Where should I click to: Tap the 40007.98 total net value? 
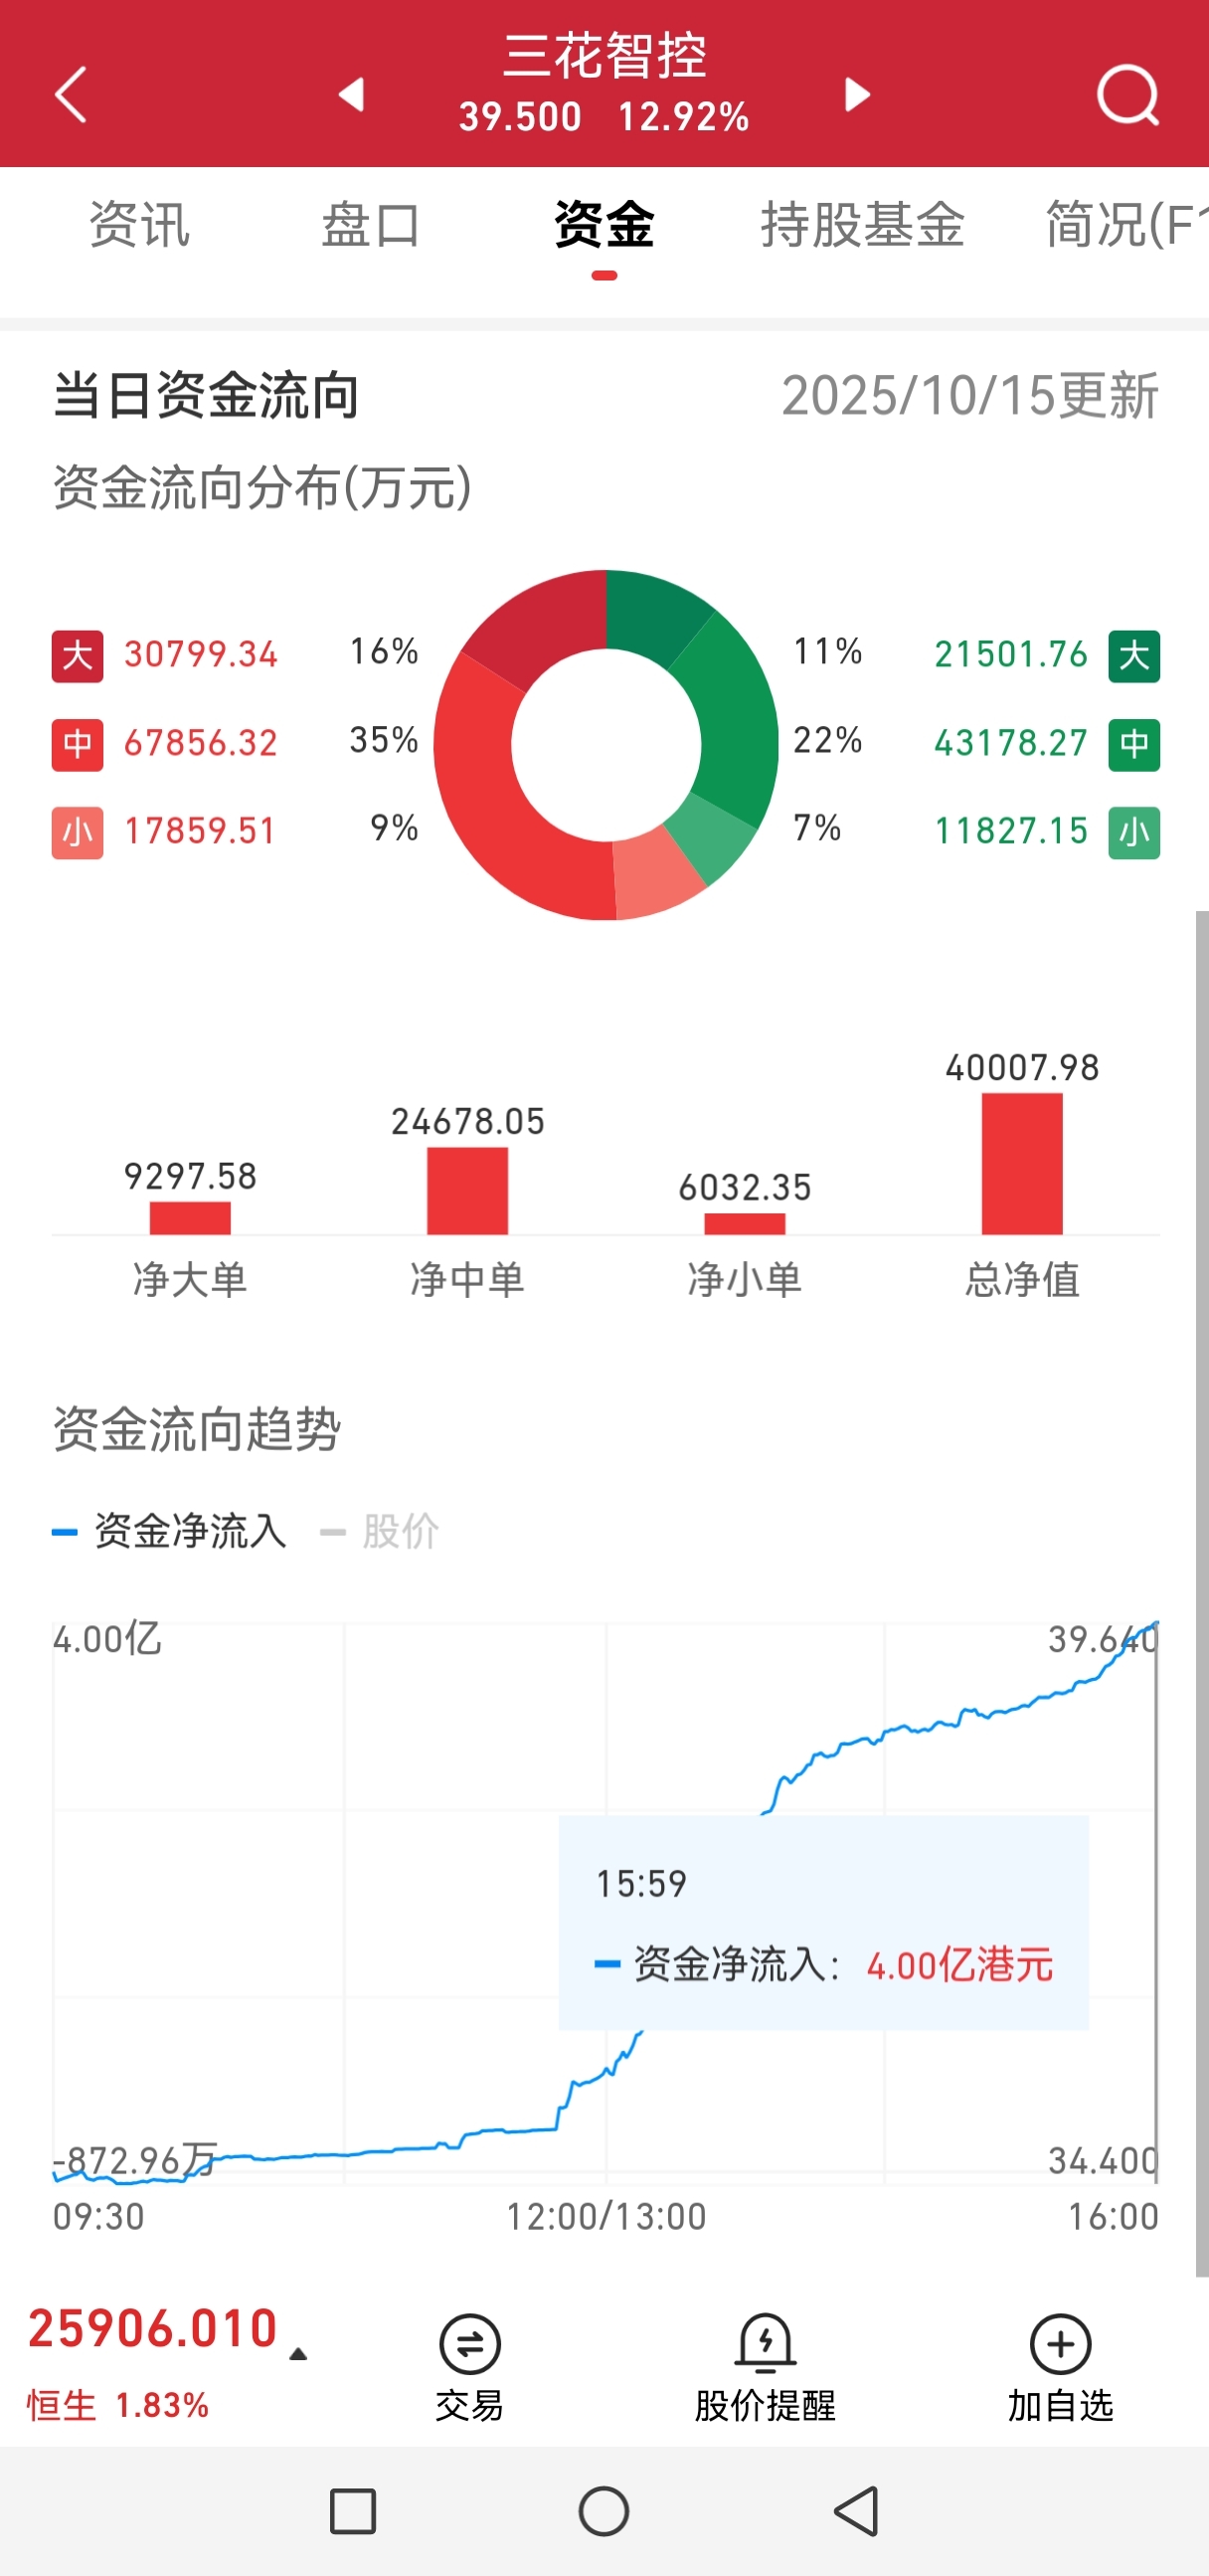1022,1067
